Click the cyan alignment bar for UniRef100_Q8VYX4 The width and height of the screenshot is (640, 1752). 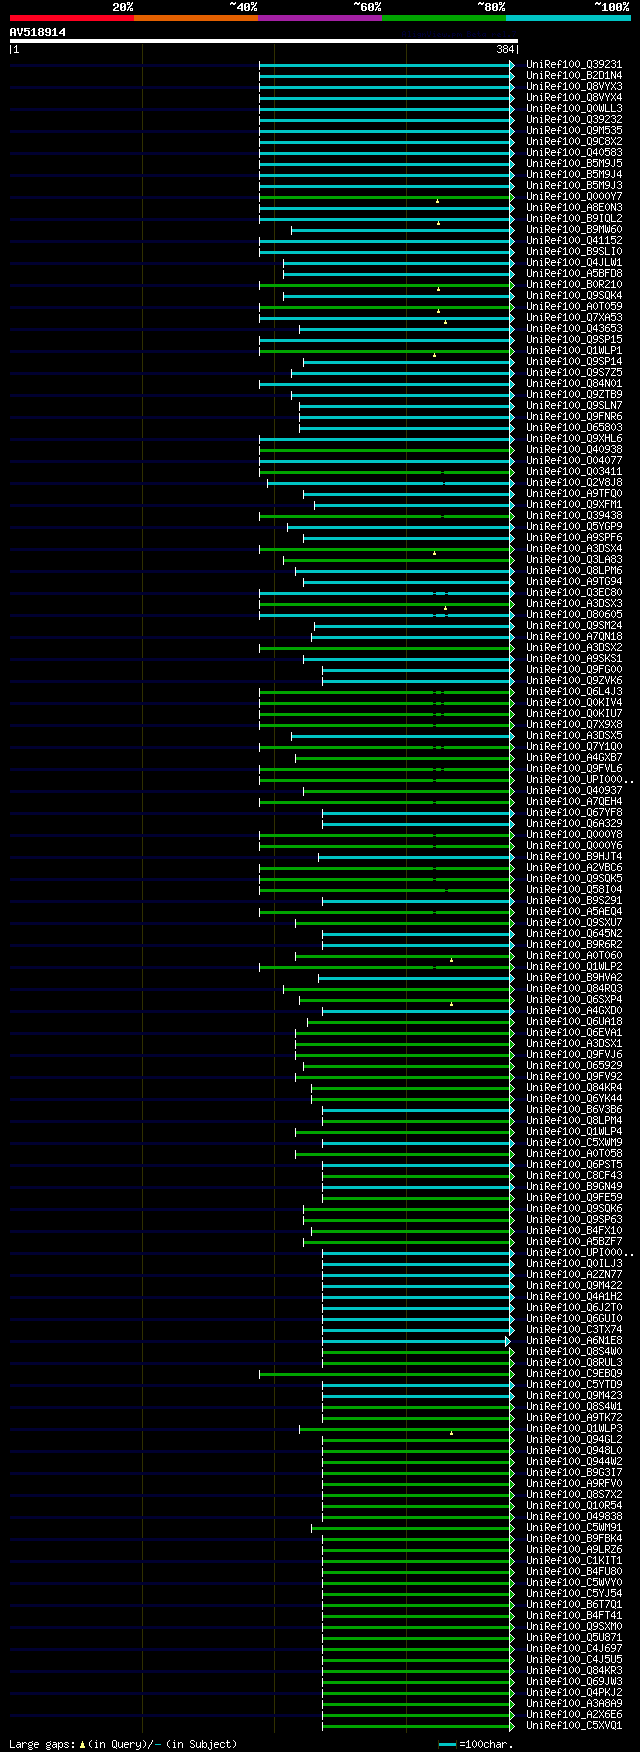(387, 98)
